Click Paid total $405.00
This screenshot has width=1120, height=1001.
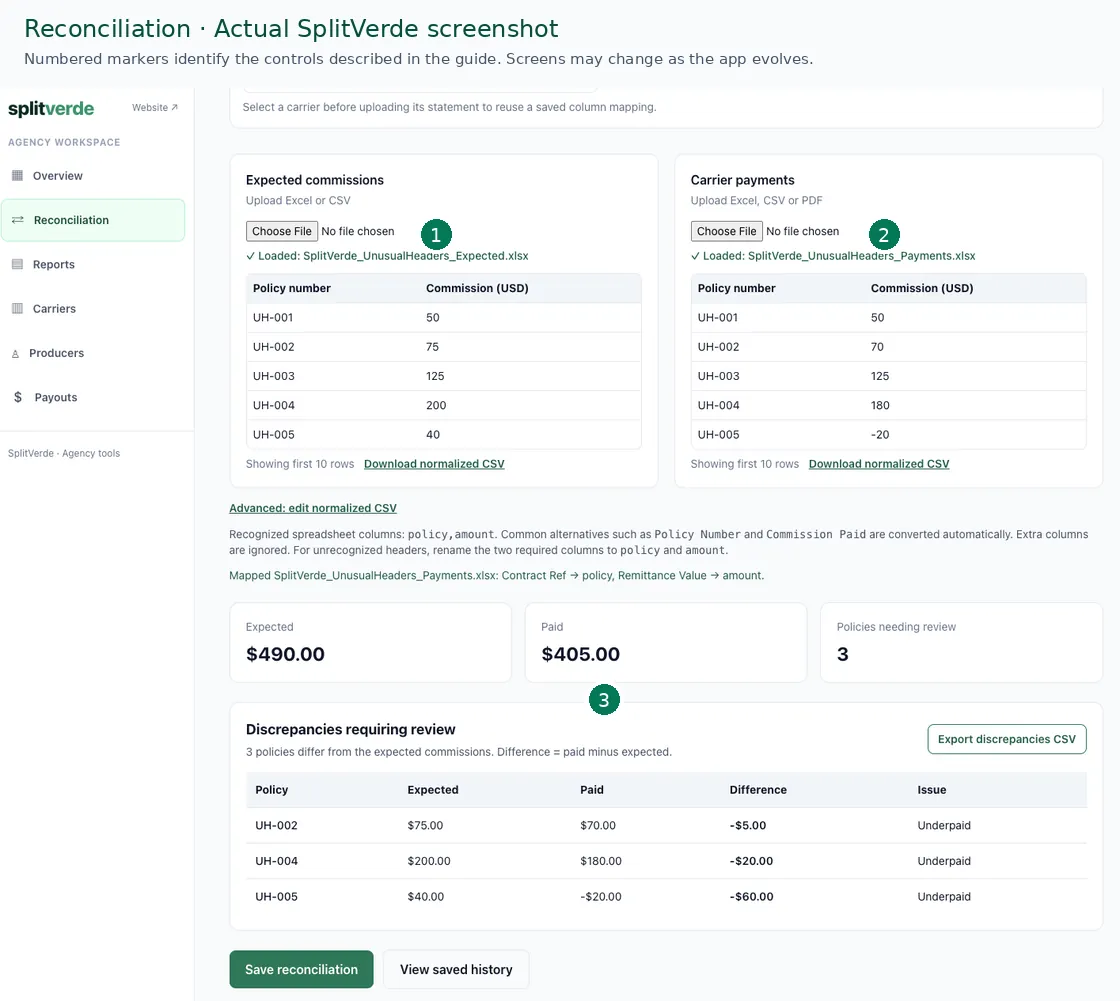point(581,654)
